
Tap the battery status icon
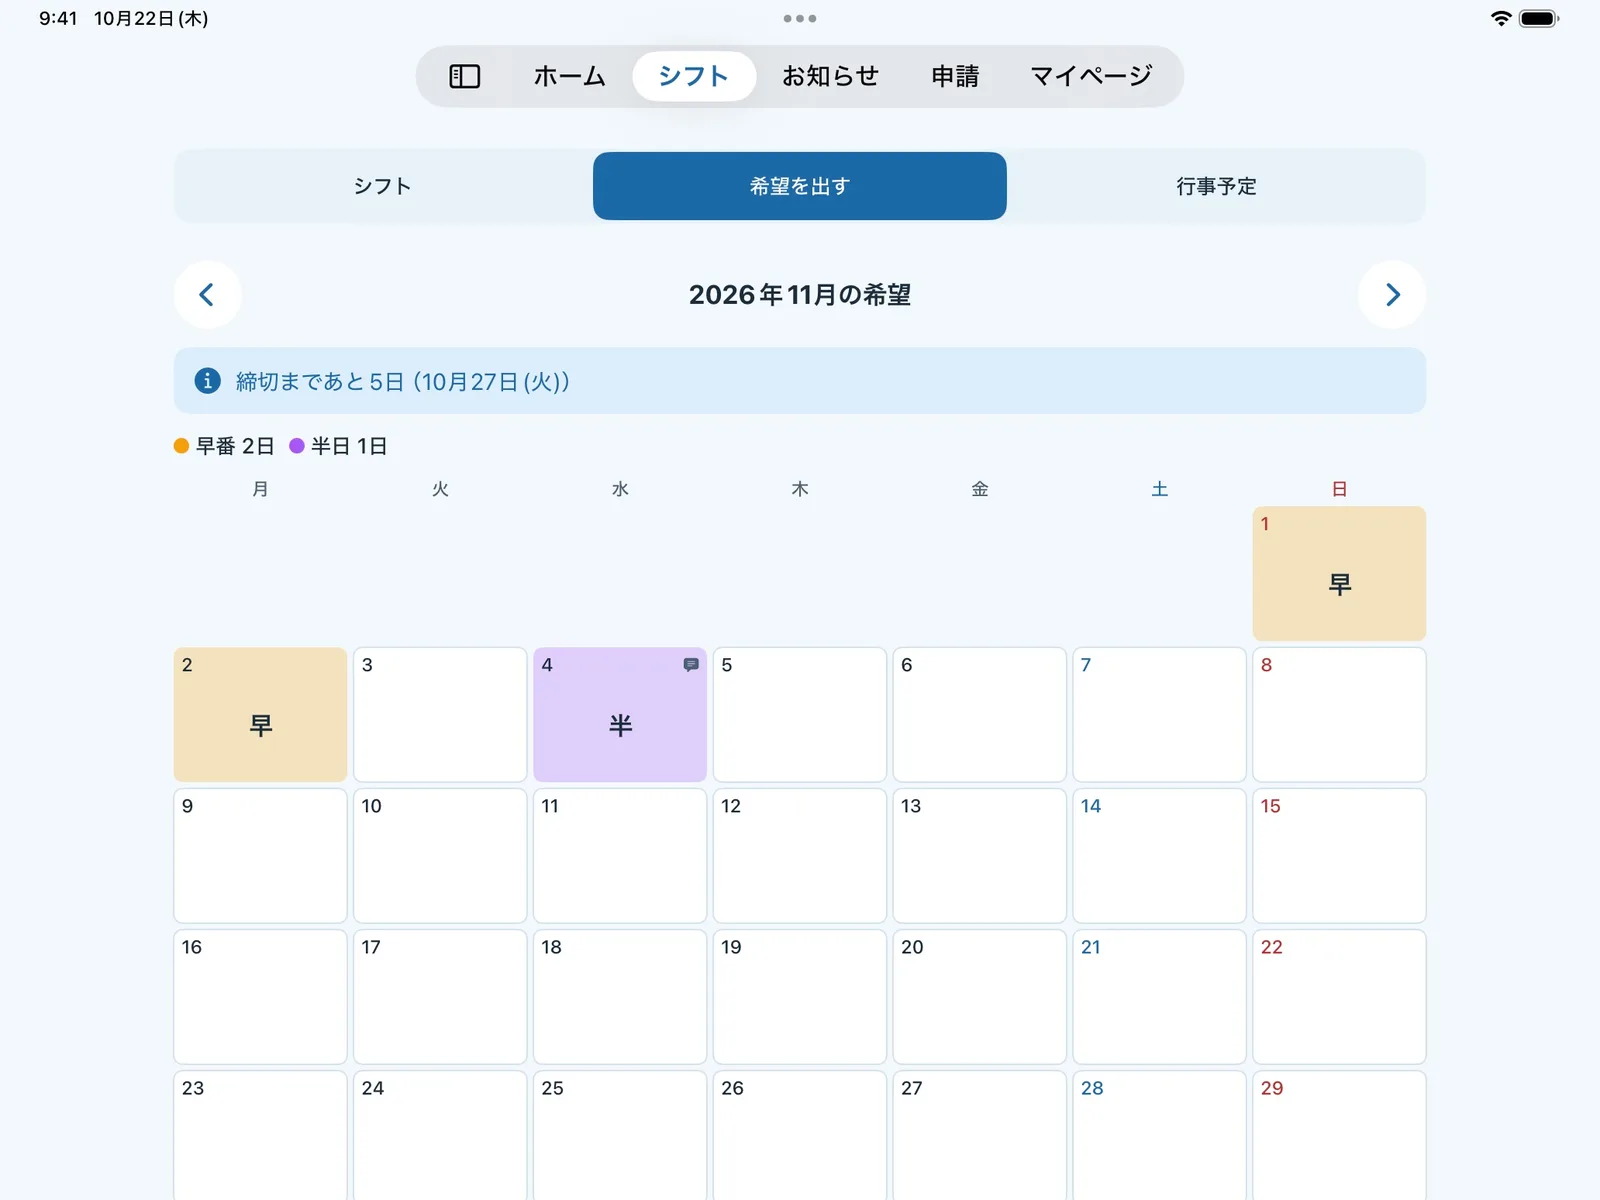[1539, 18]
